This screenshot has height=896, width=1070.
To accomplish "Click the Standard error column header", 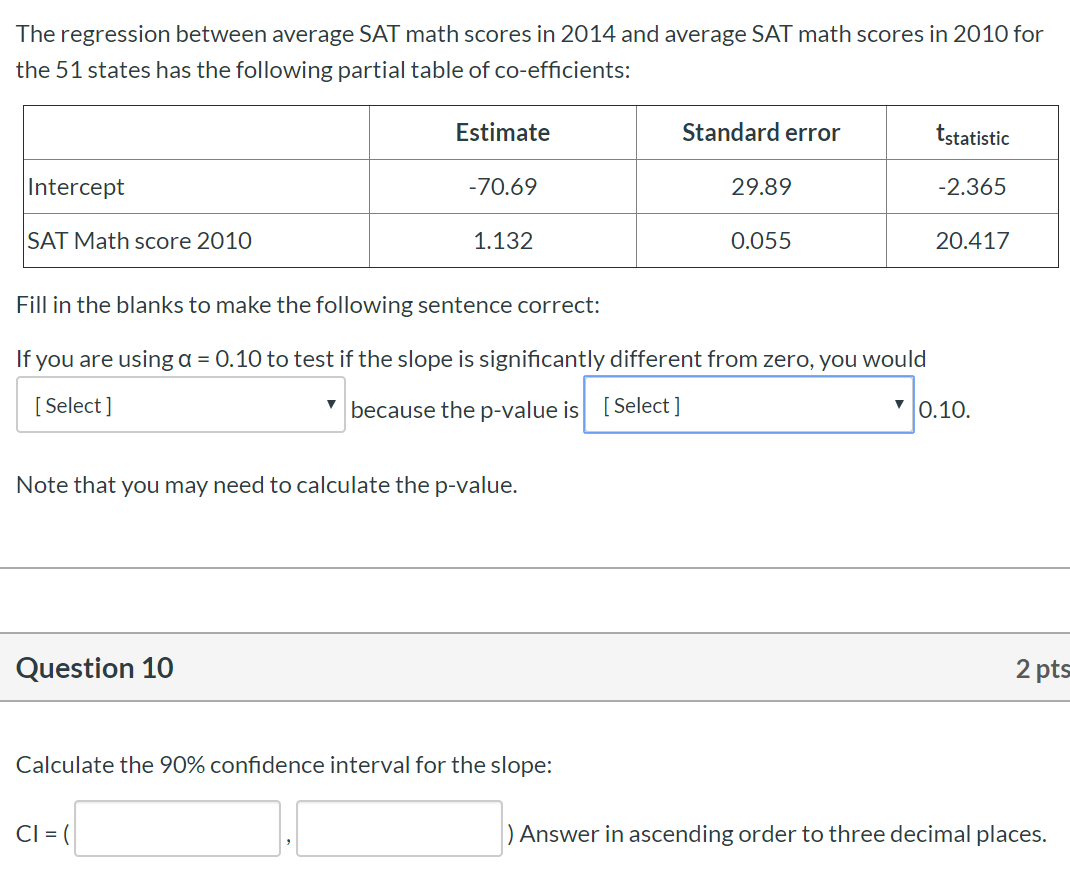I will pyautogui.click(x=761, y=132).
